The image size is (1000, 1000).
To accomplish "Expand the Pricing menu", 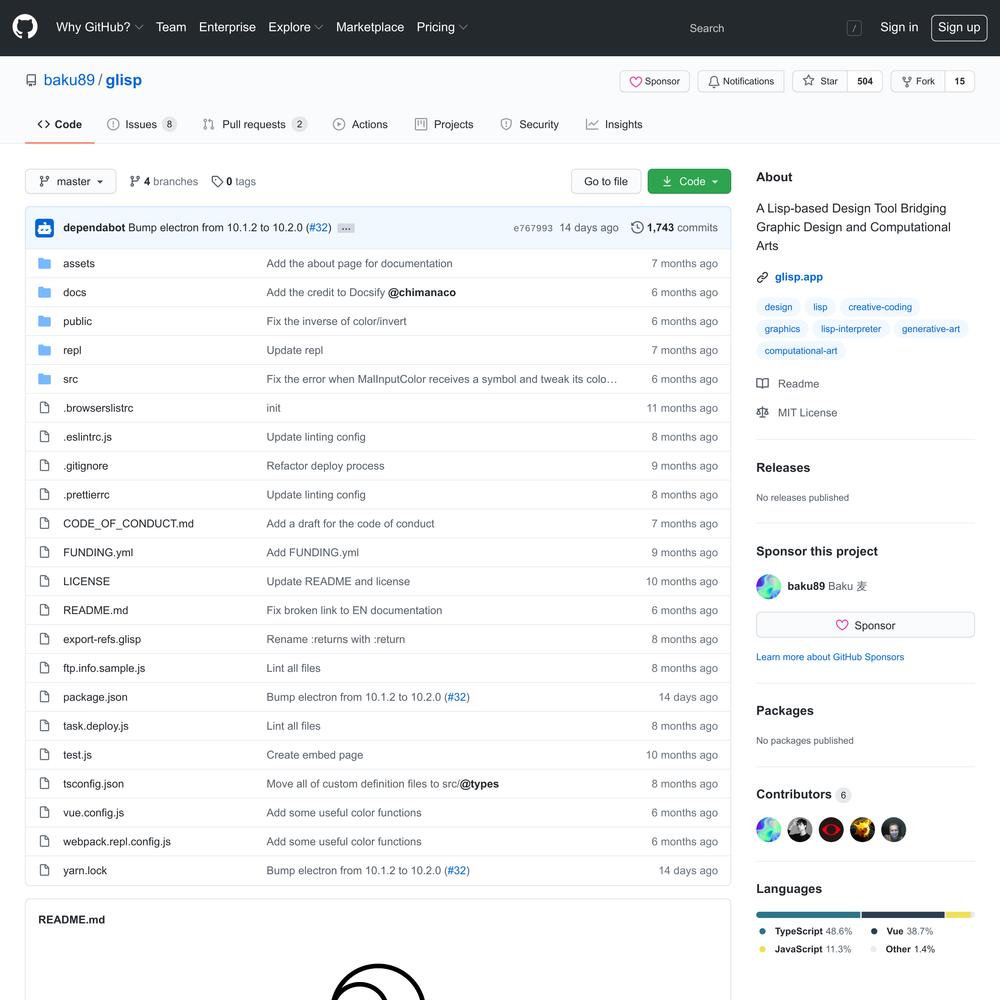I will 441,27.
